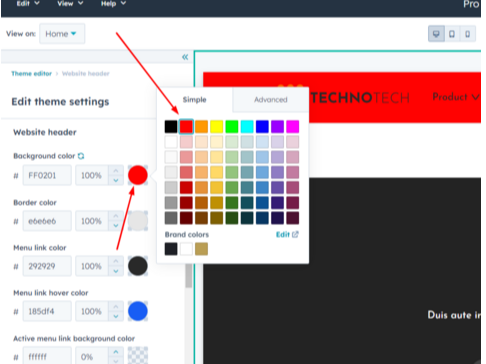Image resolution: width=486 pixels, height=364 pixels.
Task: Switch to Simple color picker tab
Action: coord(195,100)
